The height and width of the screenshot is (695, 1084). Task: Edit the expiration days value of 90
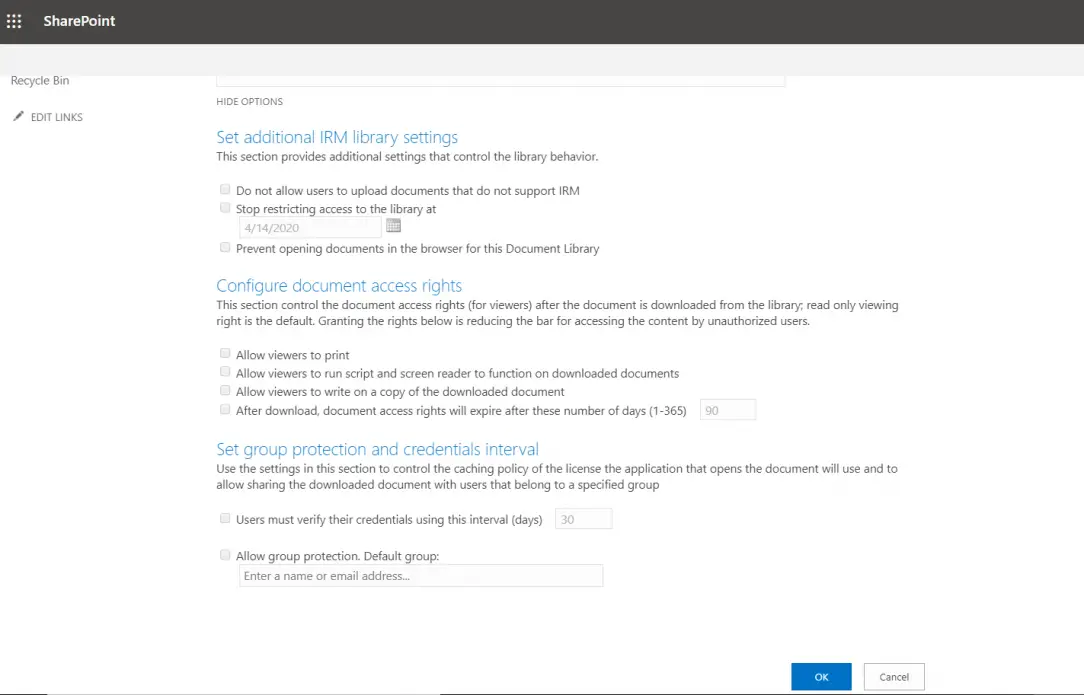pyautogui.click(x=728, y=409)
